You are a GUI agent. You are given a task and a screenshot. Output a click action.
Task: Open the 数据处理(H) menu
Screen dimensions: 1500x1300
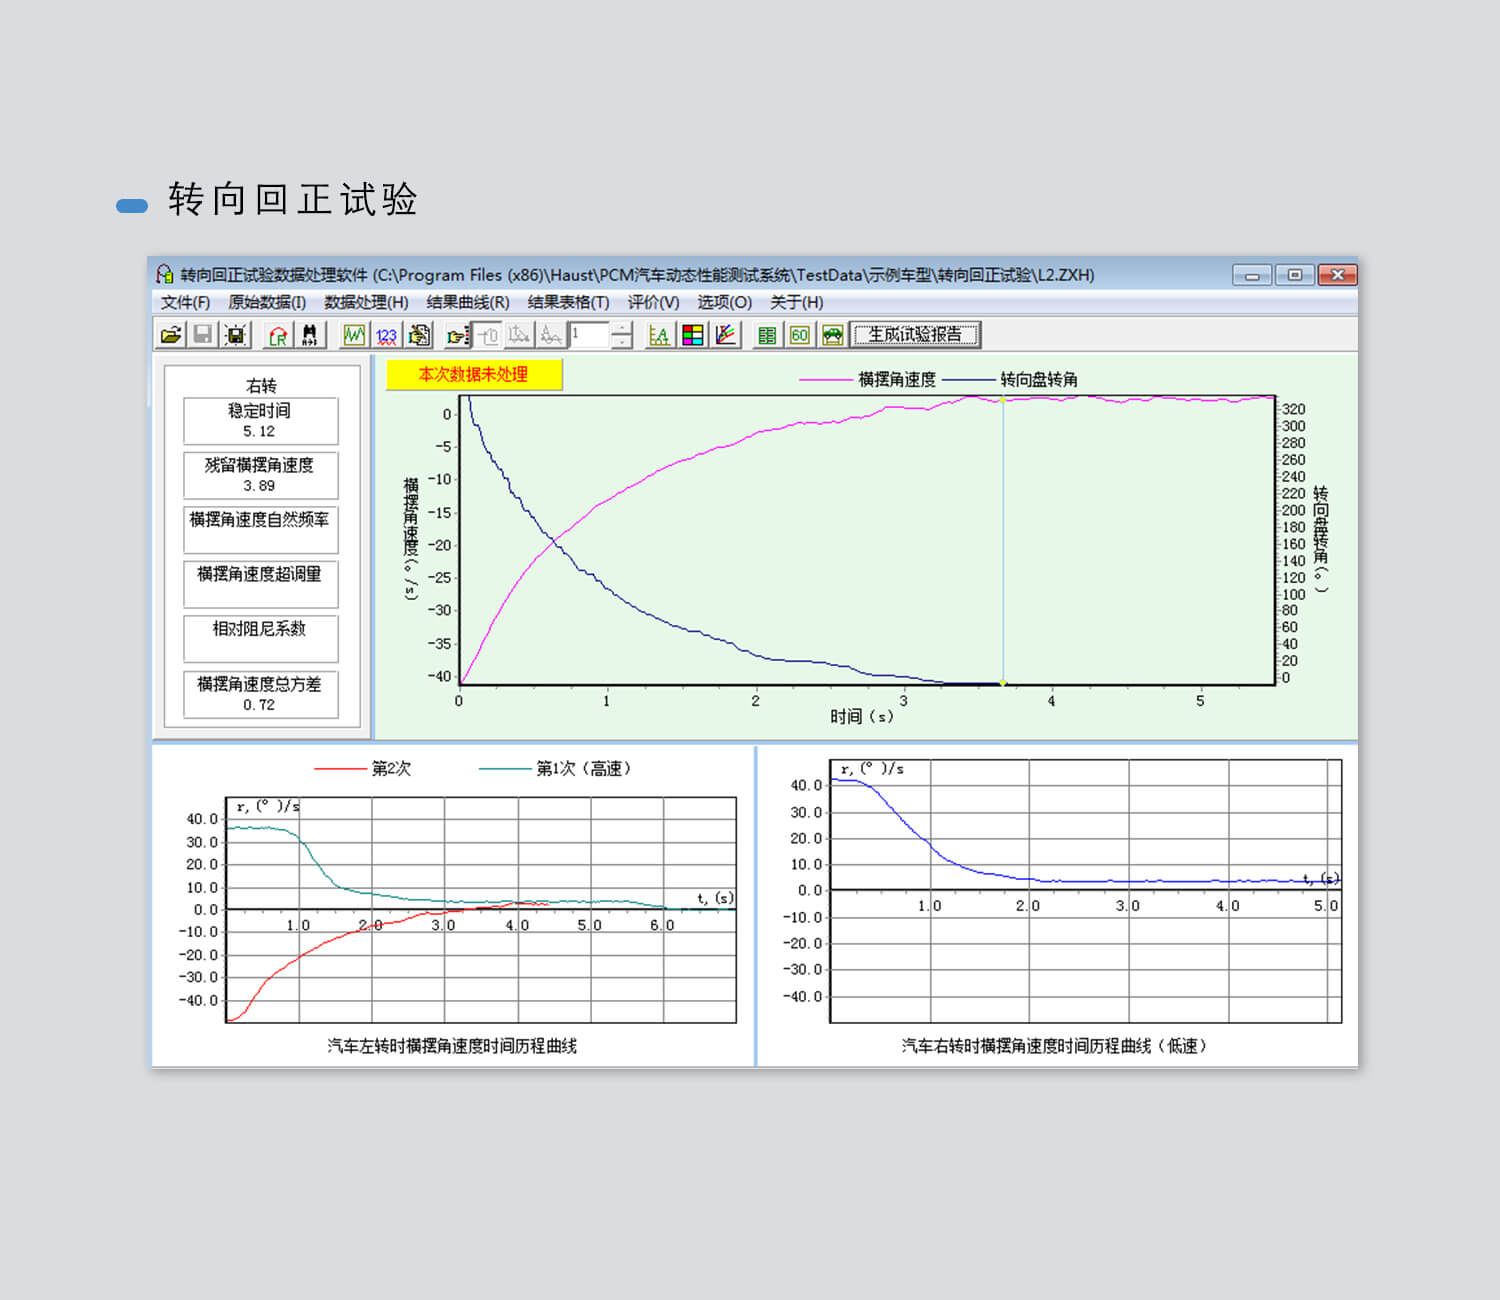click(366, 302)
